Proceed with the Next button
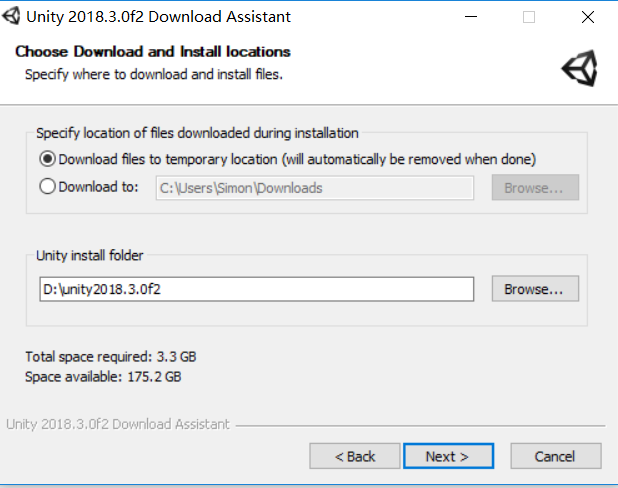 coord(448,456)
